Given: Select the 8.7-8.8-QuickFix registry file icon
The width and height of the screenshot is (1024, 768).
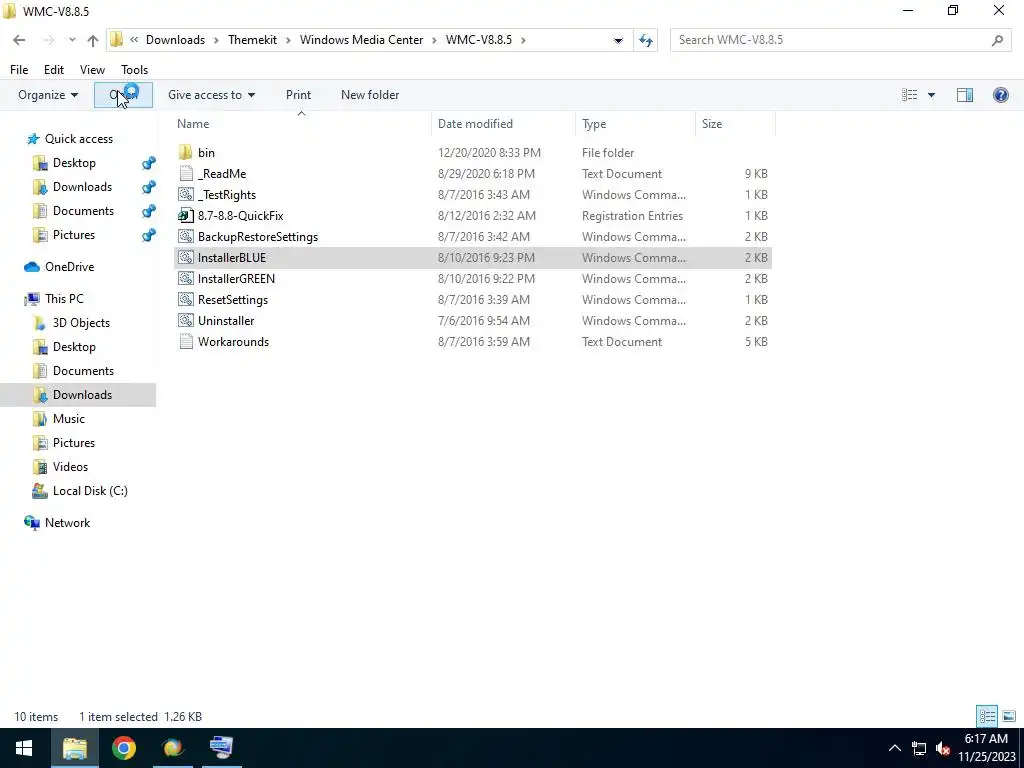Looking at the screenshot, I should click(186, 216).
